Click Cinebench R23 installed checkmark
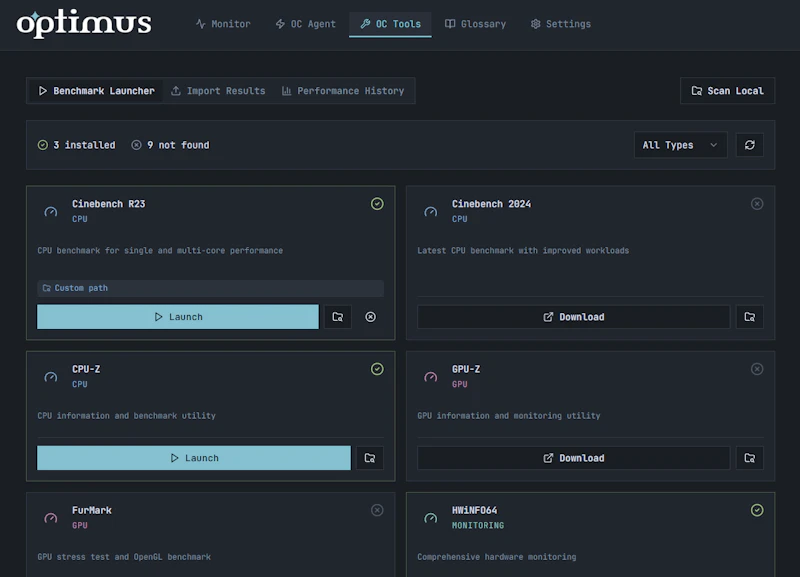 [x=377, y=204]
